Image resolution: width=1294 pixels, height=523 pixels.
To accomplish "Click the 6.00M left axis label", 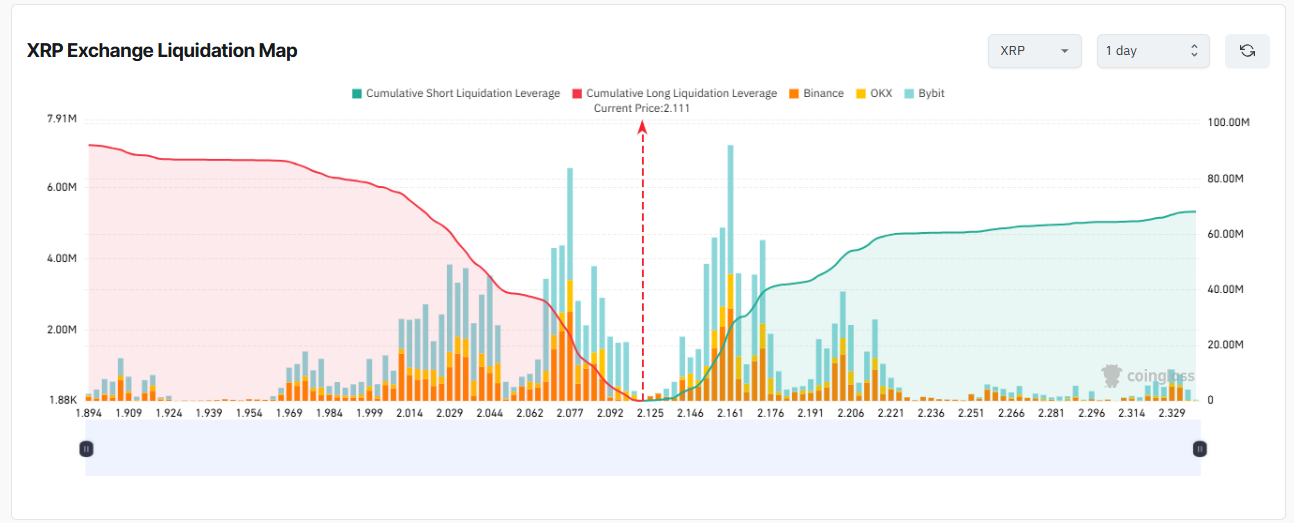I will pyautogui.click(x=62, y=188).
